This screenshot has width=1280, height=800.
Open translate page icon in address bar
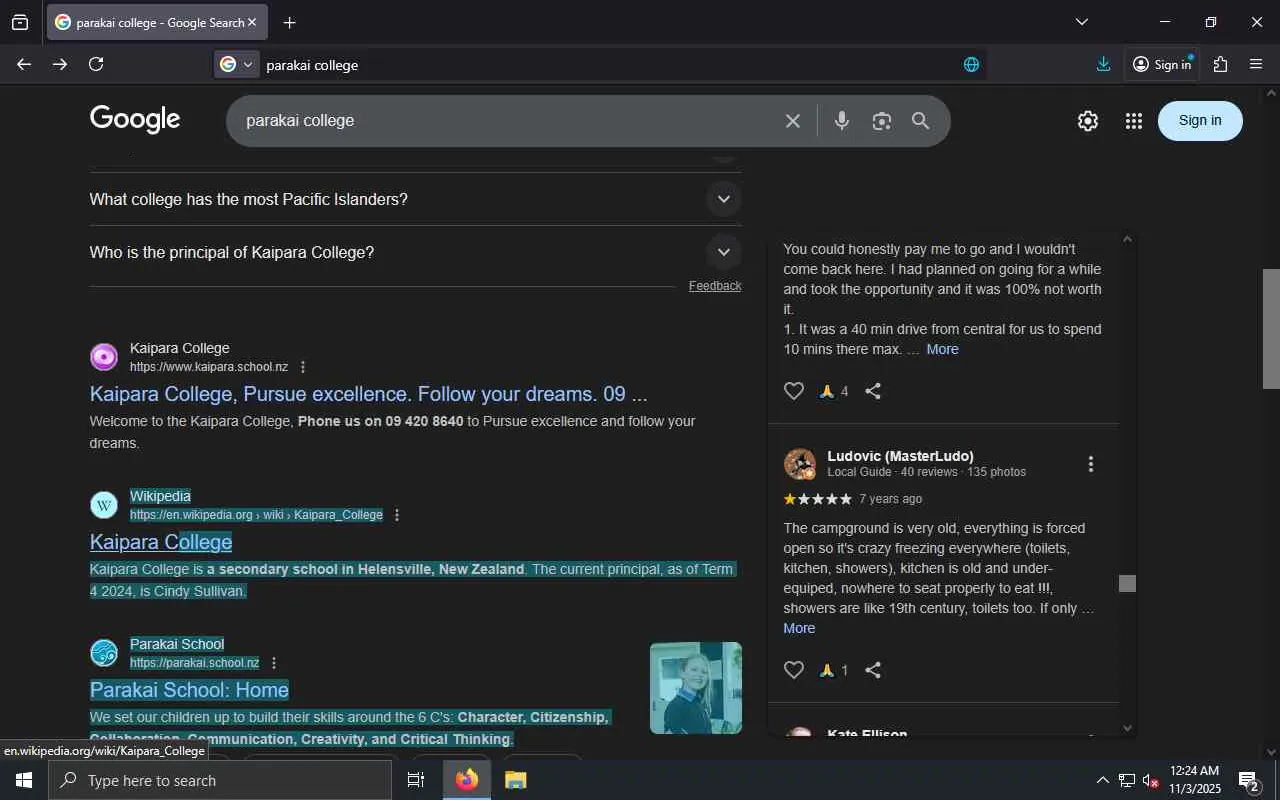[971, 64]
